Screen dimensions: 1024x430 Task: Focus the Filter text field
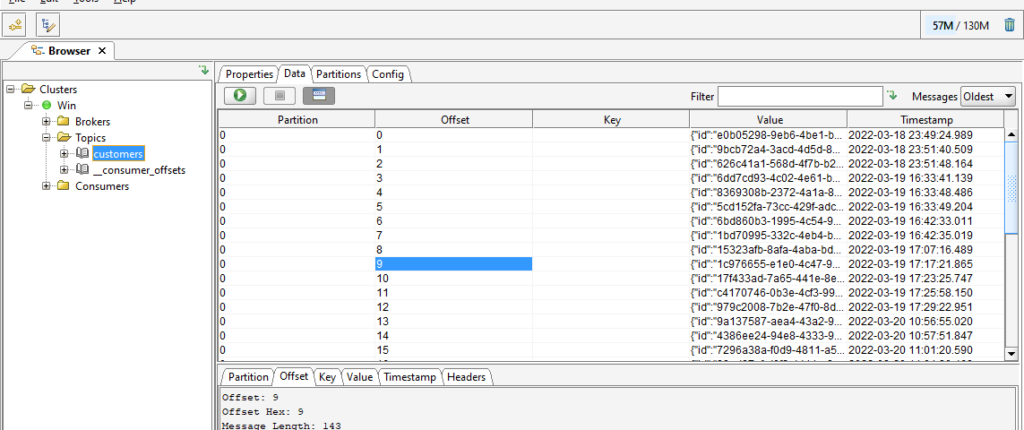coord(800,97)
